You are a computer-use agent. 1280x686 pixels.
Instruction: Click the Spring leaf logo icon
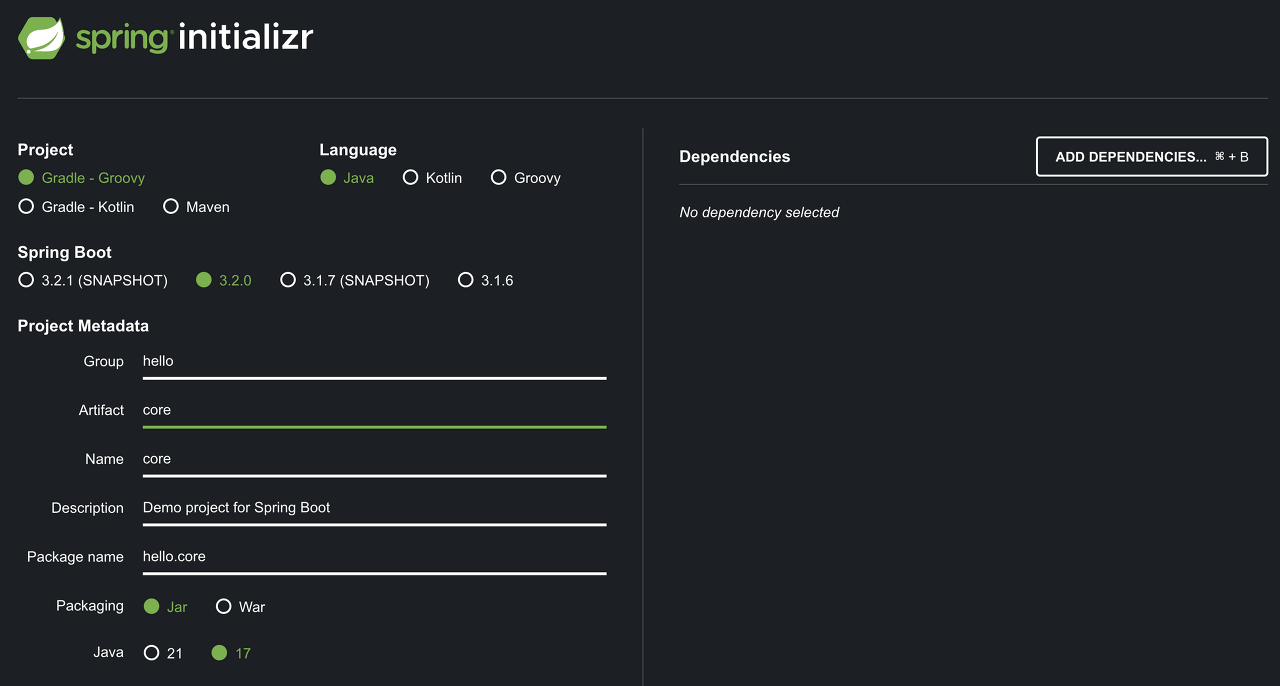click(41, 39)
